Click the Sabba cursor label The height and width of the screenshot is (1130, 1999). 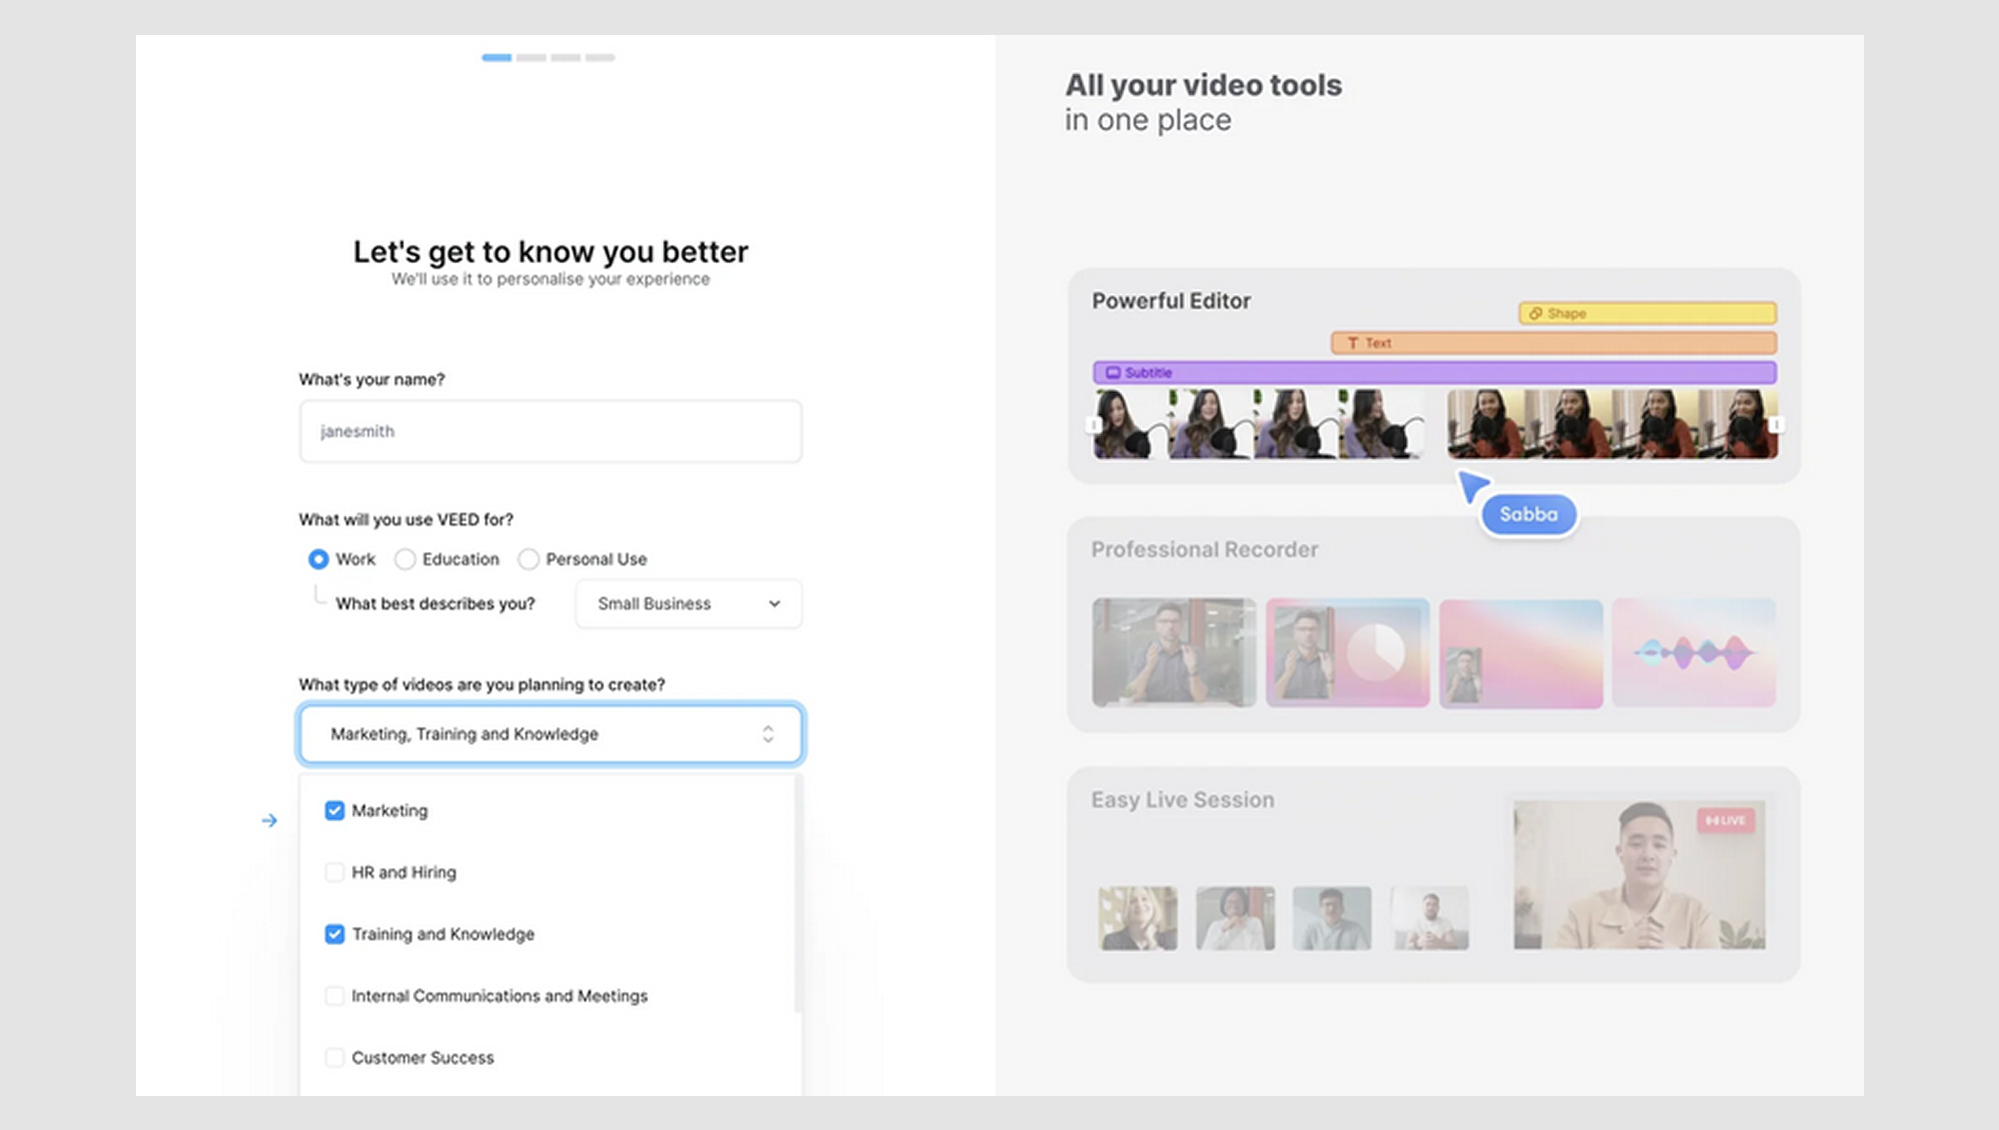pyautogui.click(x=1528, y=514)
